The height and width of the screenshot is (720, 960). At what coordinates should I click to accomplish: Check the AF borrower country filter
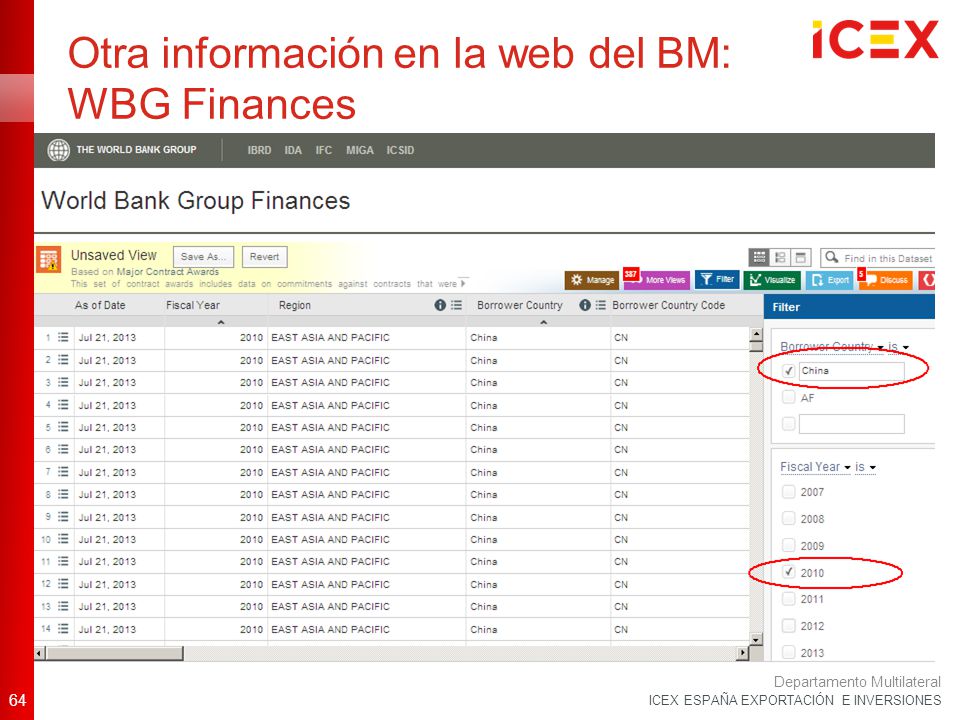coord(789,397)
